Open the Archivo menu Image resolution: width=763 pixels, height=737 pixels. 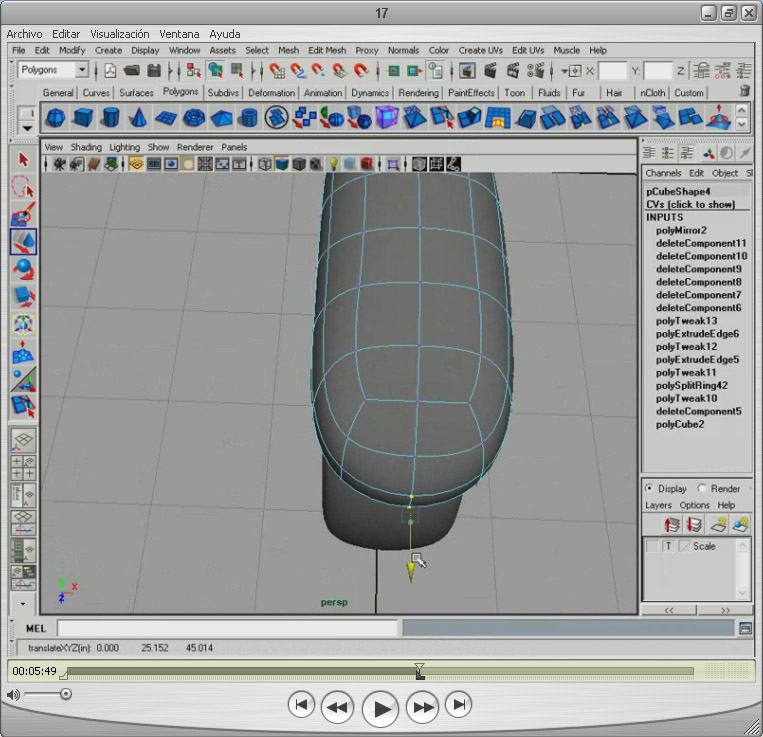(x=24, y=34)
